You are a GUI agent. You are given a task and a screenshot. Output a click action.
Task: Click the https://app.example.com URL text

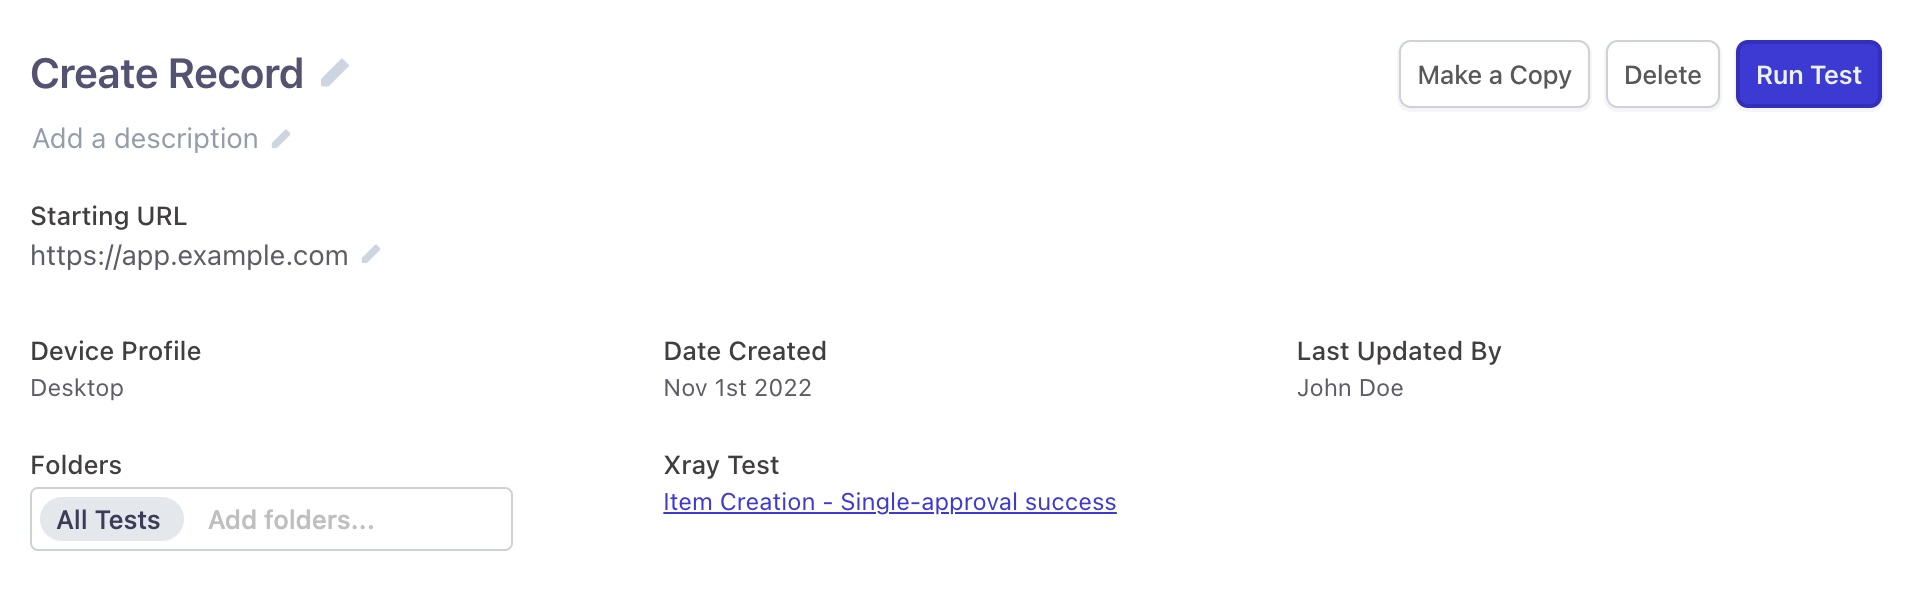[x=189, y=256]
